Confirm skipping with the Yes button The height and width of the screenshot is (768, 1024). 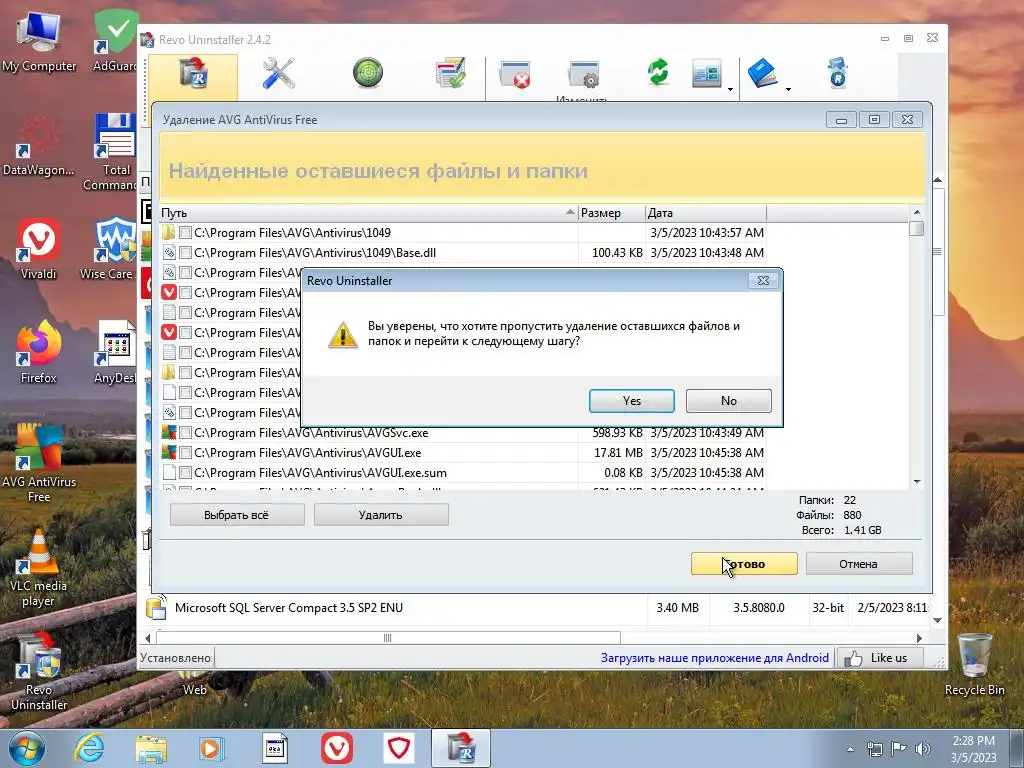coord(632,401)
